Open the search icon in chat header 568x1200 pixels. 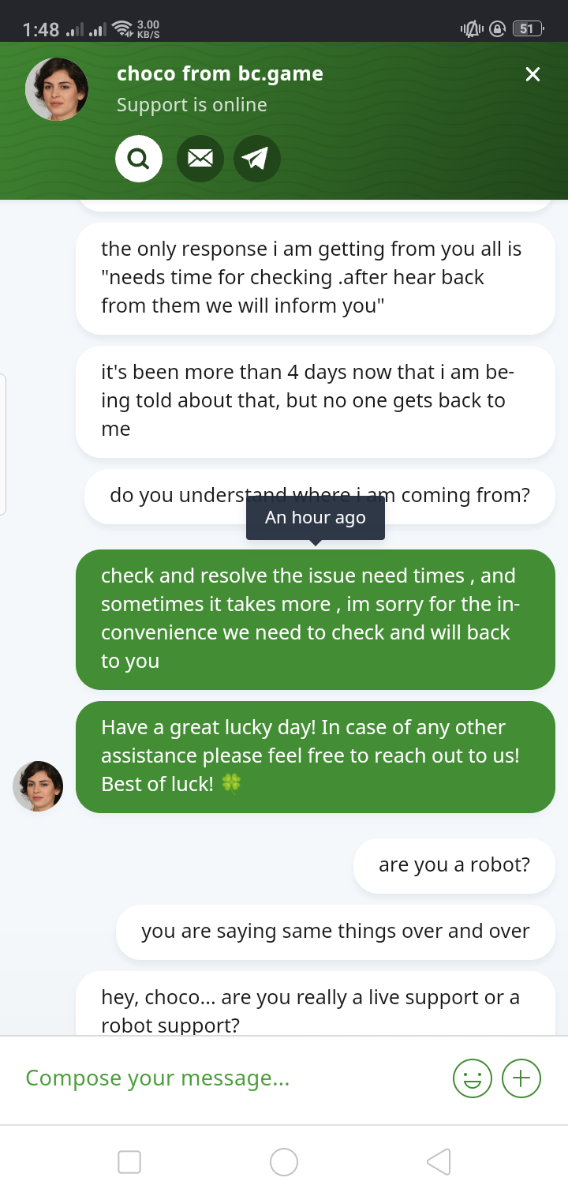coord(138,158)
